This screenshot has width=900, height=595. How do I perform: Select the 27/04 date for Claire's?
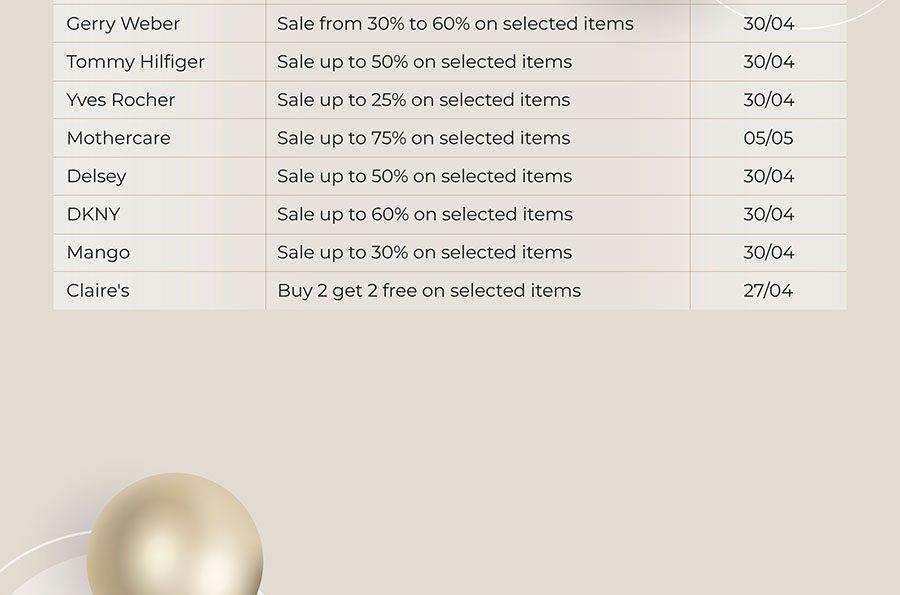(768, 290)
